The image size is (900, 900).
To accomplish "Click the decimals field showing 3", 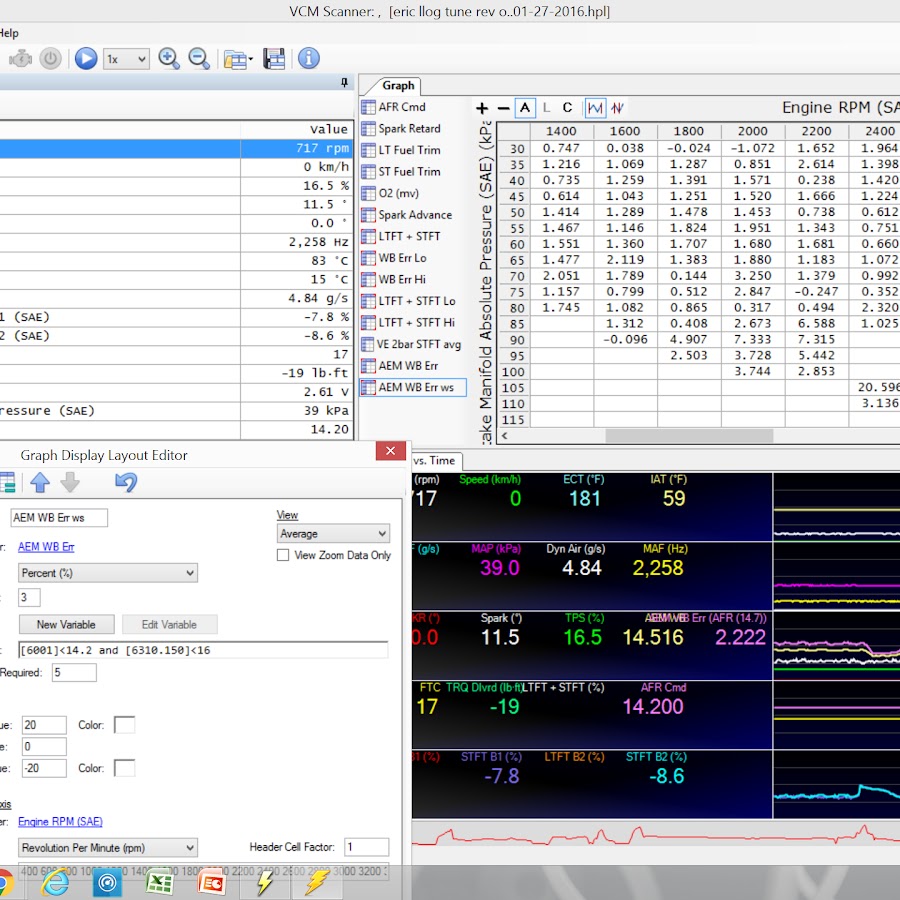I will (x=29, y=598).
